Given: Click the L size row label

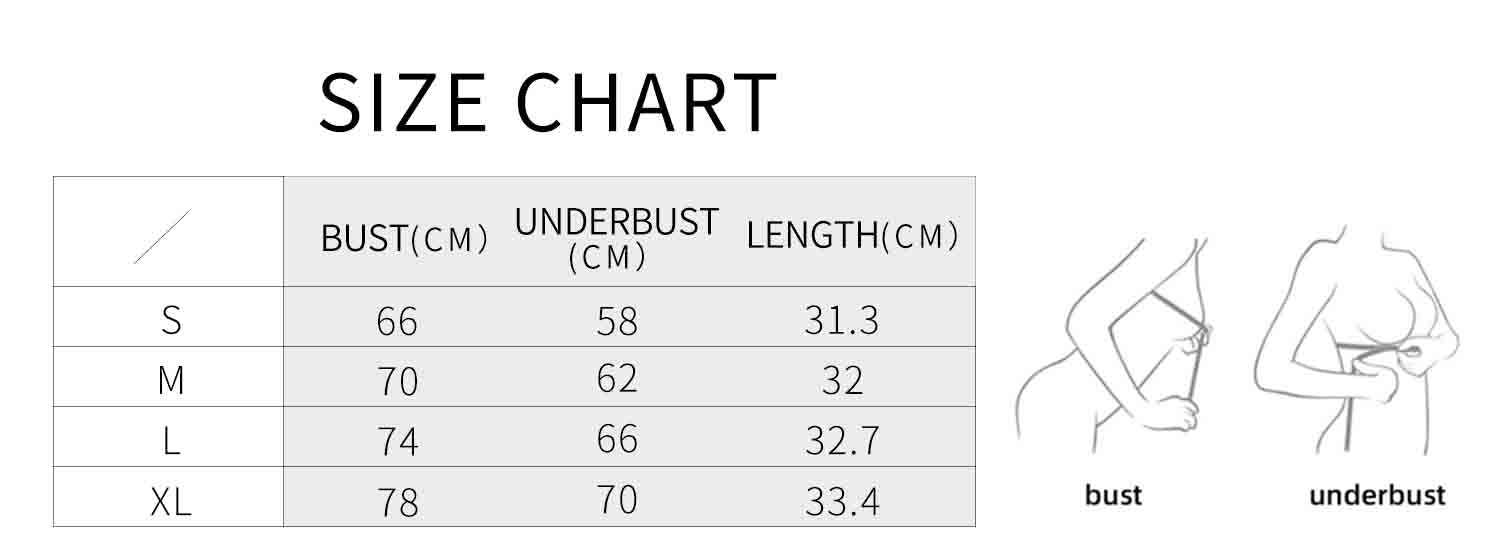Looking at the screenshot, I should pos(172,440).
